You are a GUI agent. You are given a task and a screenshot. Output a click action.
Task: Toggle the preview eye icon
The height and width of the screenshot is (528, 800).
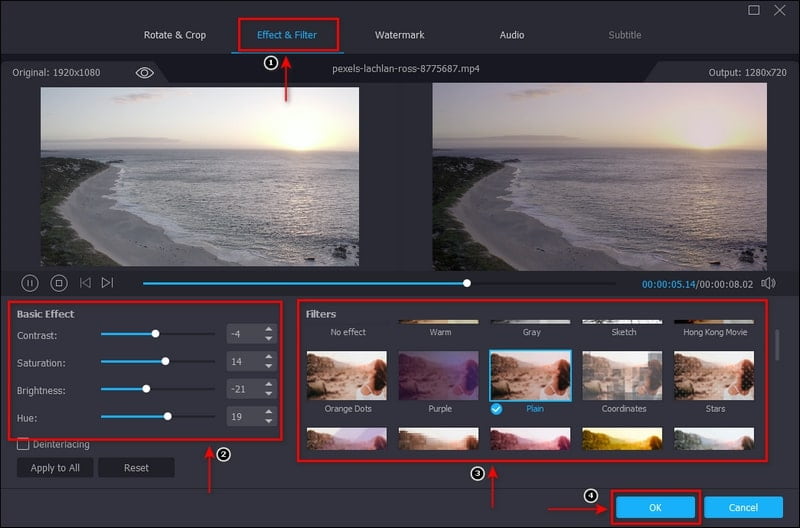(x=145, y=73)
